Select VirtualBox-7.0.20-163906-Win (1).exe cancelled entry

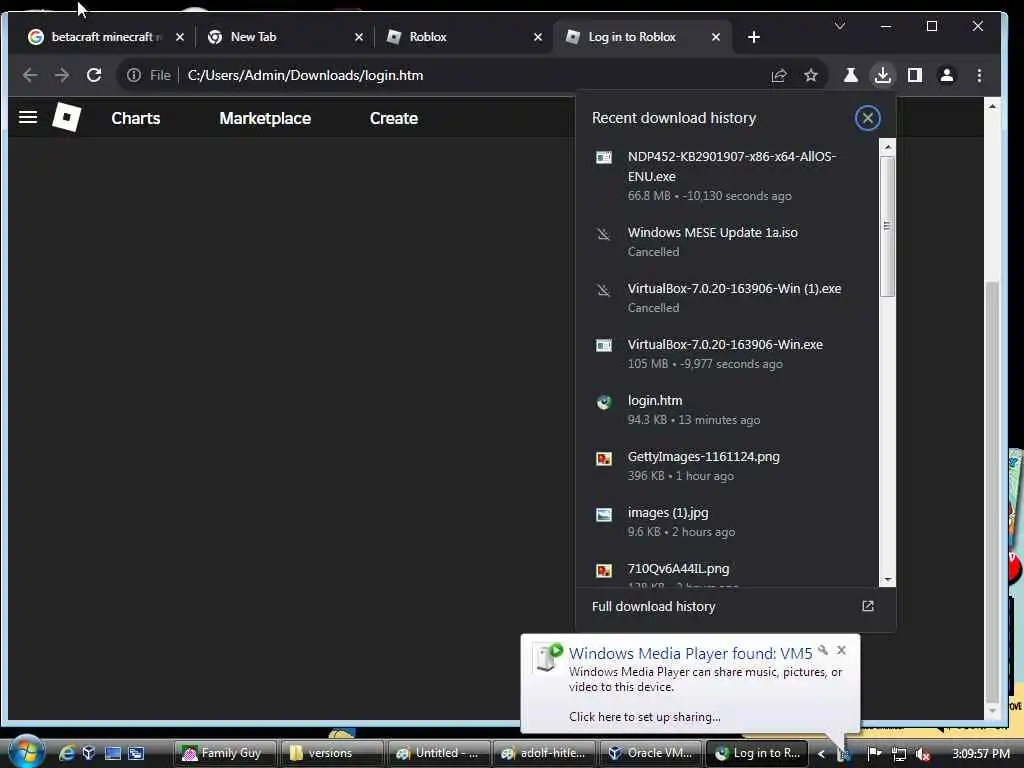727,298
